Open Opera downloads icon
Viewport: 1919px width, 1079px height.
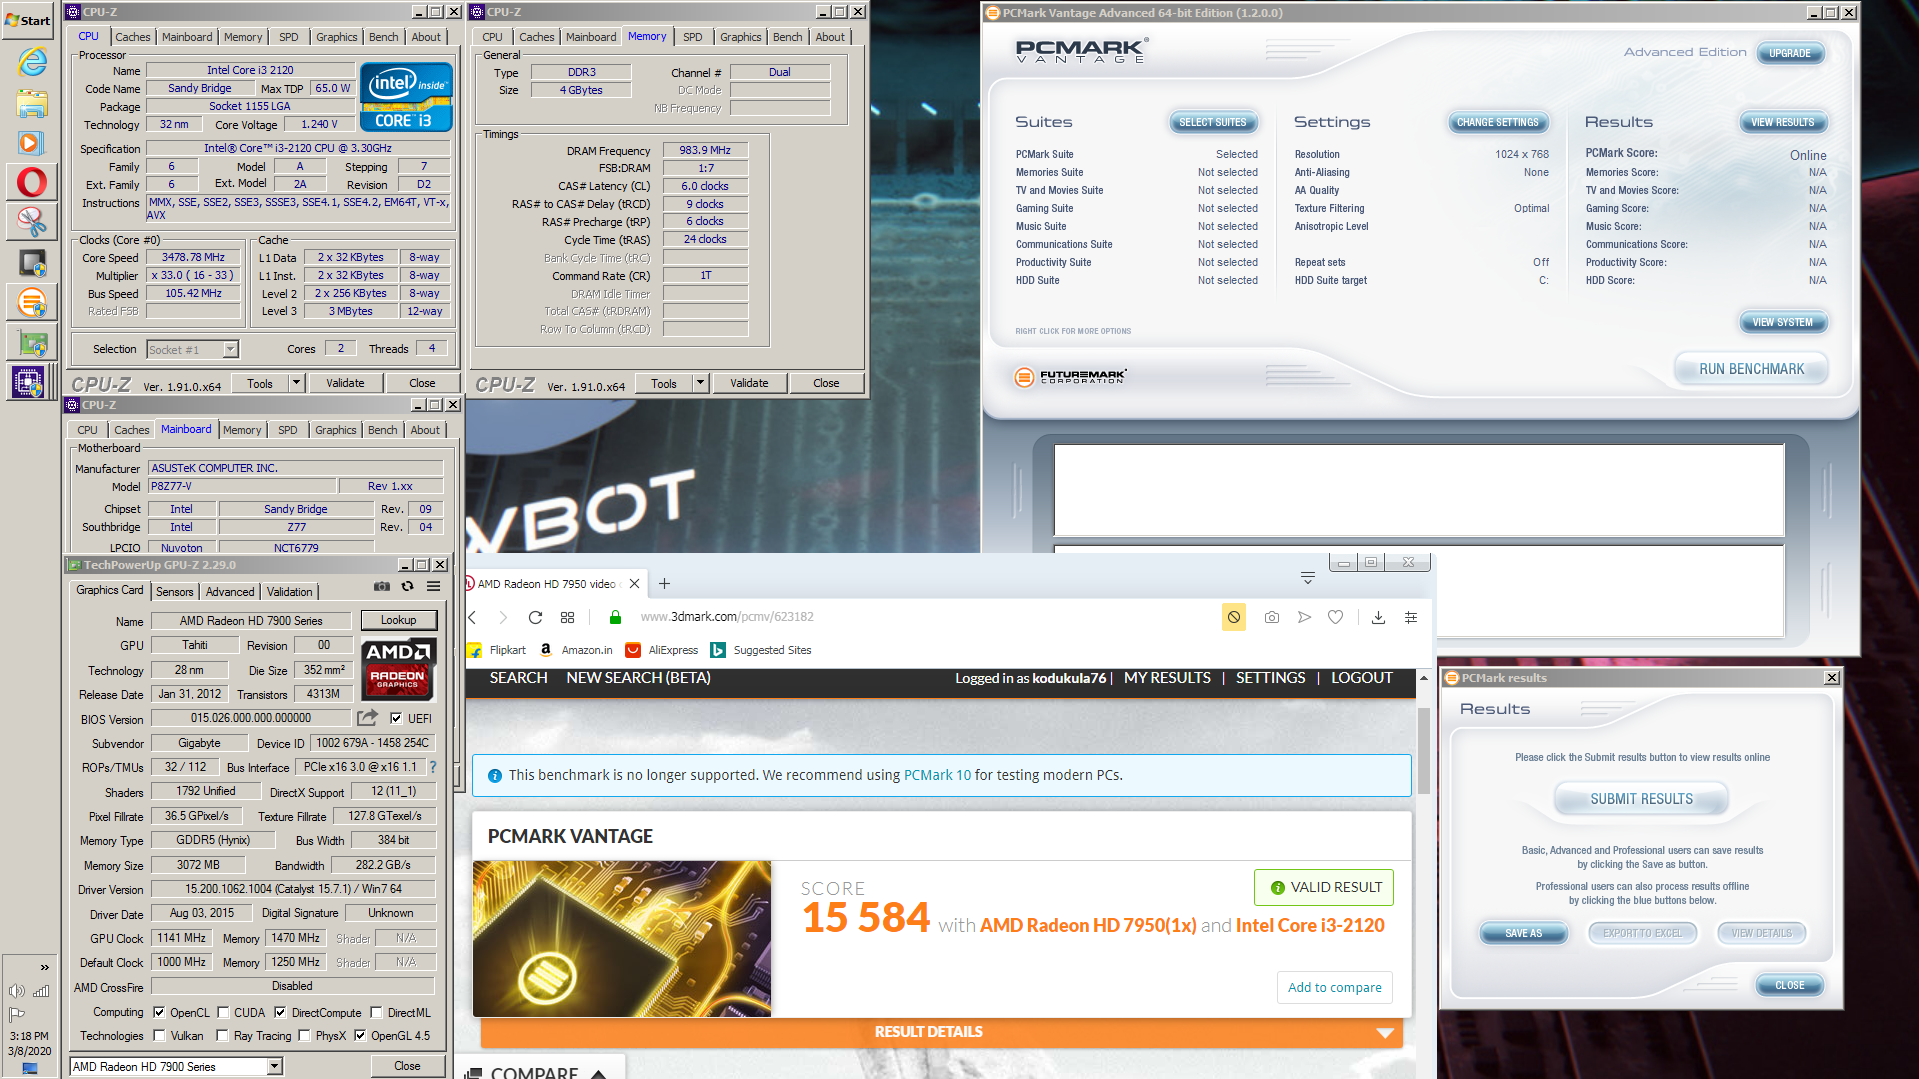pyautogui.click(x=1378, y=618)
